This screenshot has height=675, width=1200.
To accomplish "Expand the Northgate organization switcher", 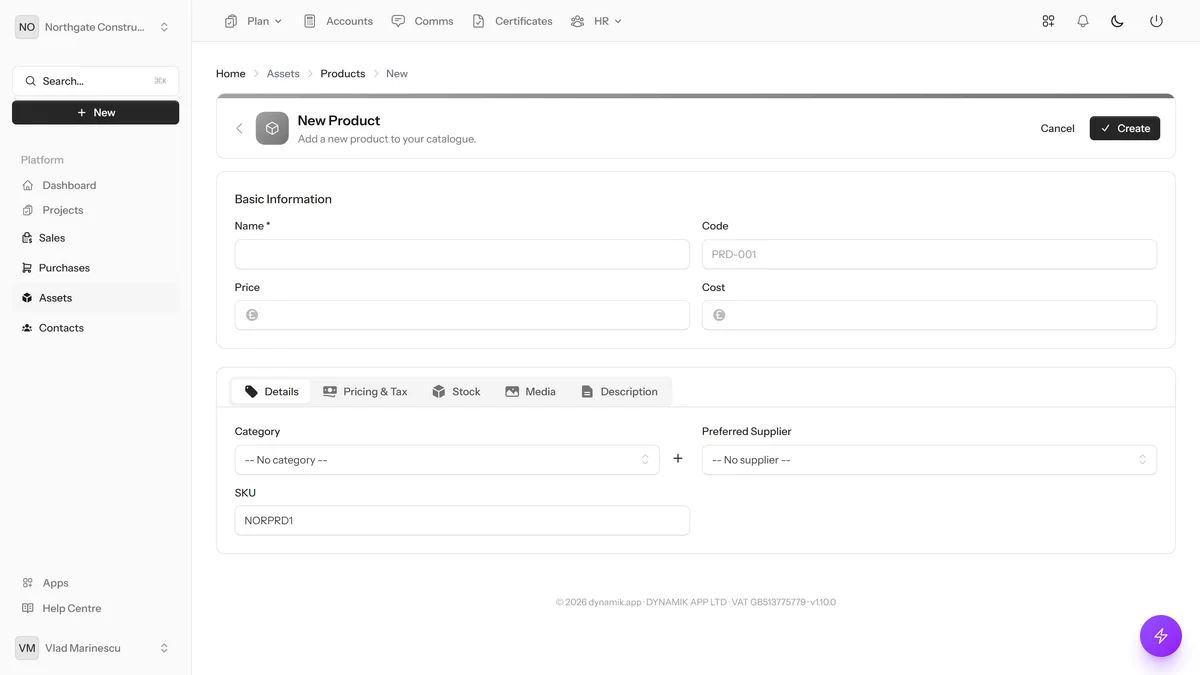I will click(95, 27).
